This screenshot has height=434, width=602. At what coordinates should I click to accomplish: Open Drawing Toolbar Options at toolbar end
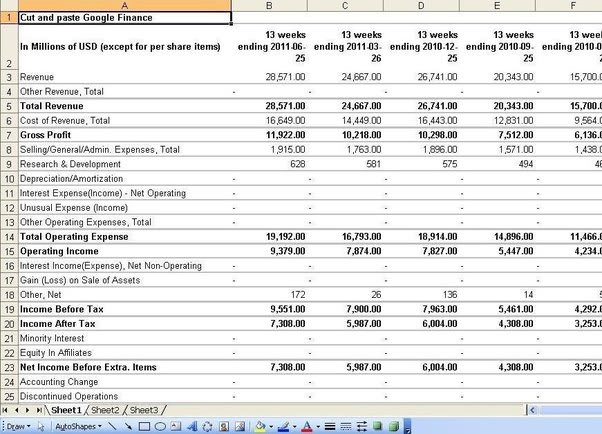click(408, 427)
